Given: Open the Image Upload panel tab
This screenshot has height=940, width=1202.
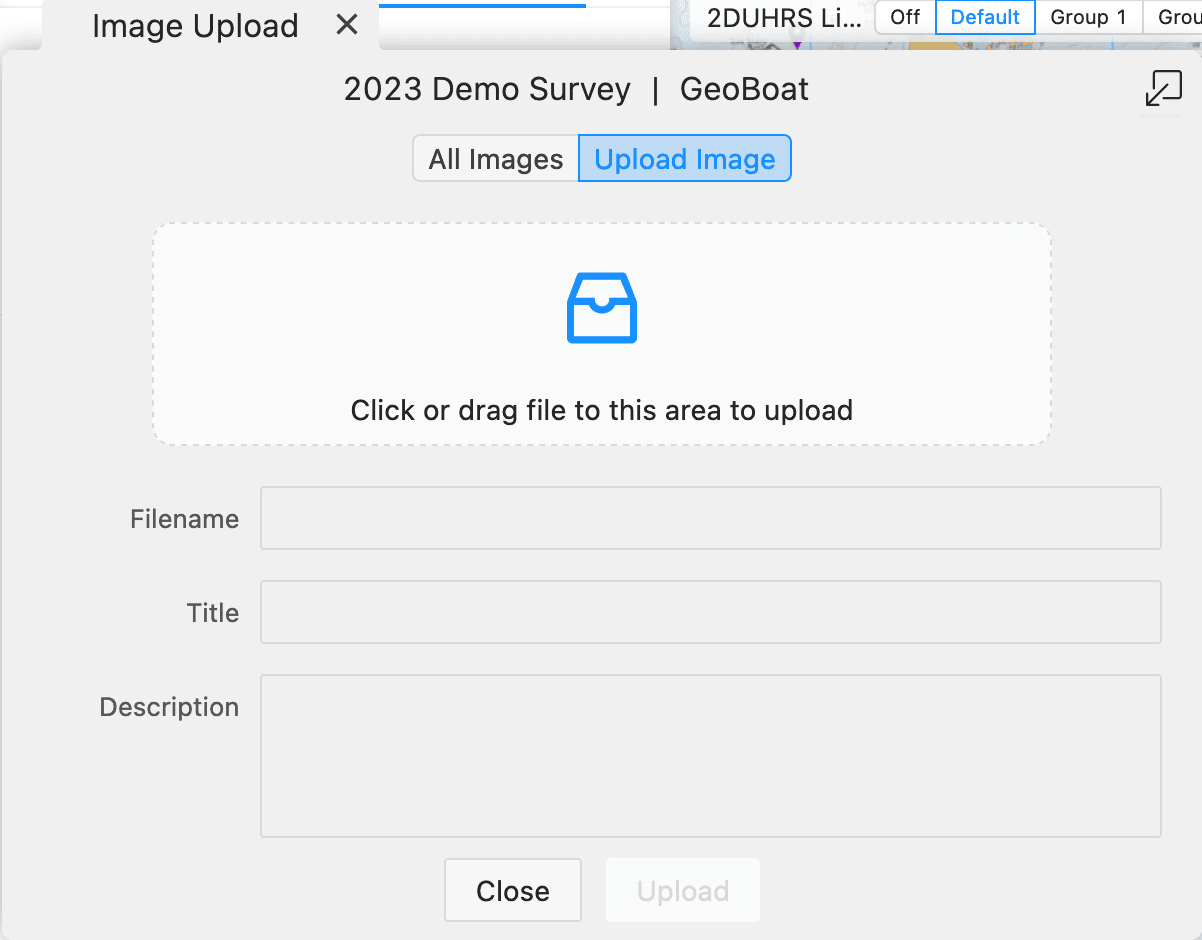Looking at the screenshot, I should click(195, 25).
